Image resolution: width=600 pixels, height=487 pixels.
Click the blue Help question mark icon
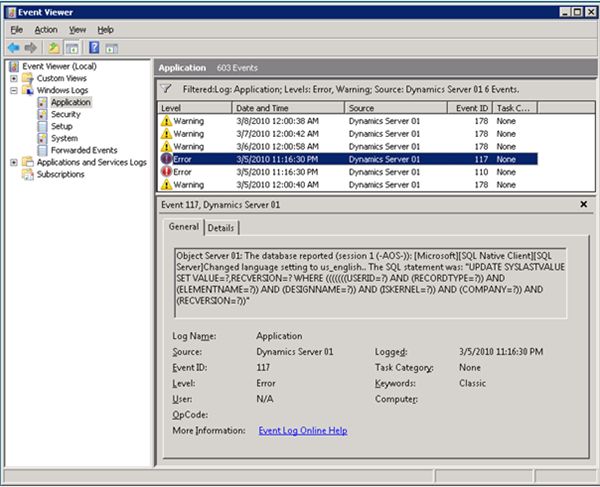click(94, 47)
